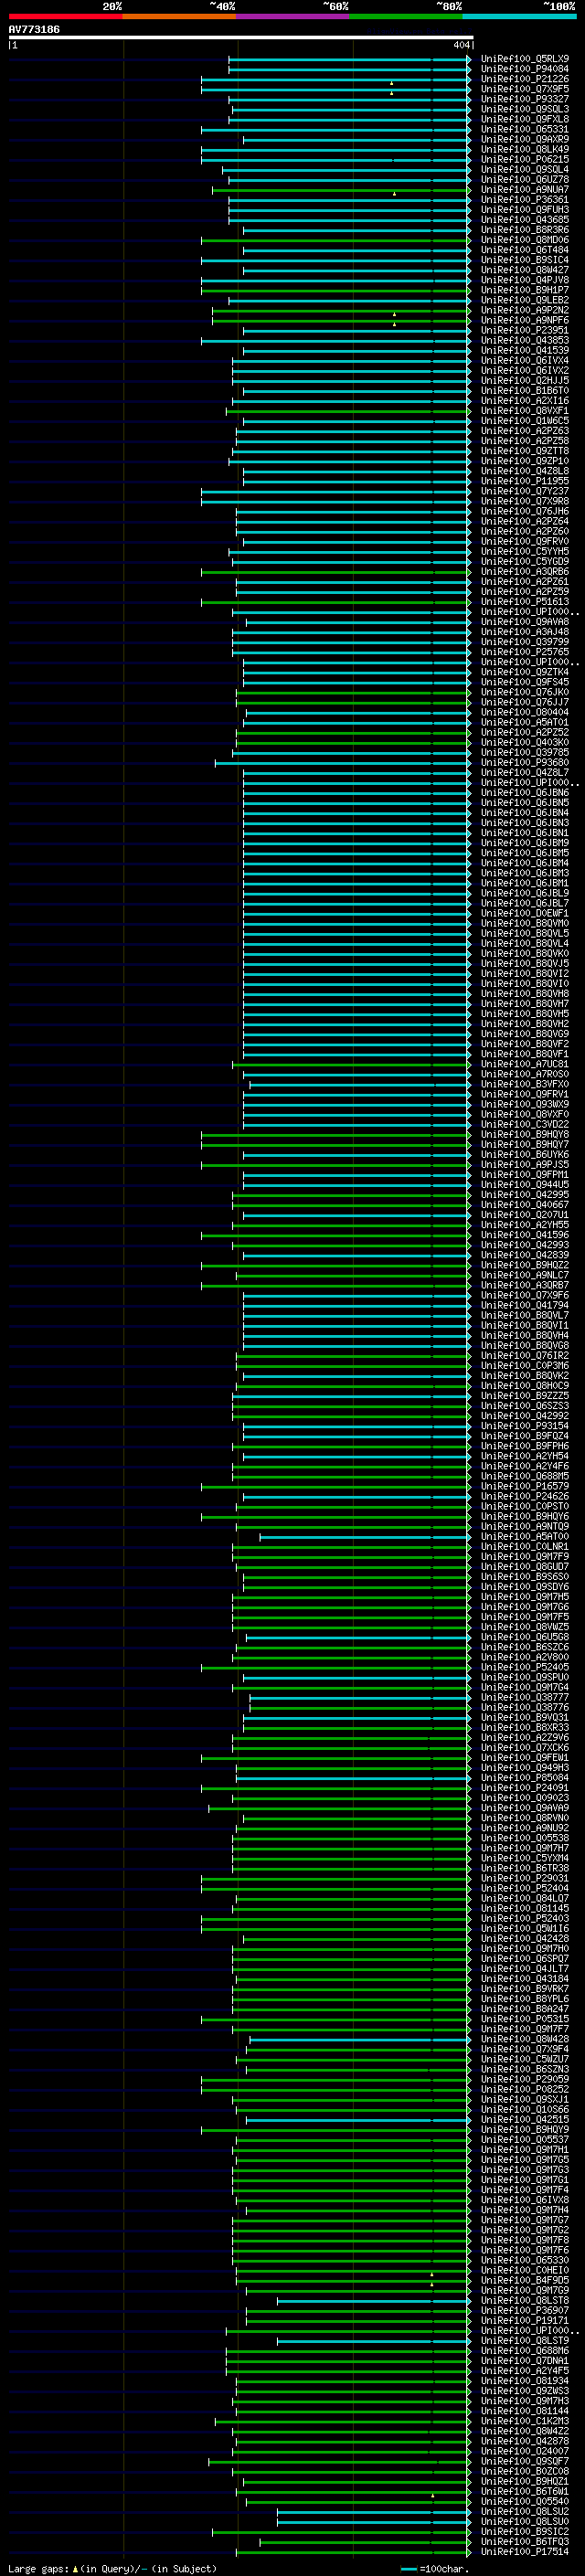Click the green ~80% identity legend segment
585x2576 pixels.
coord(406,16)
